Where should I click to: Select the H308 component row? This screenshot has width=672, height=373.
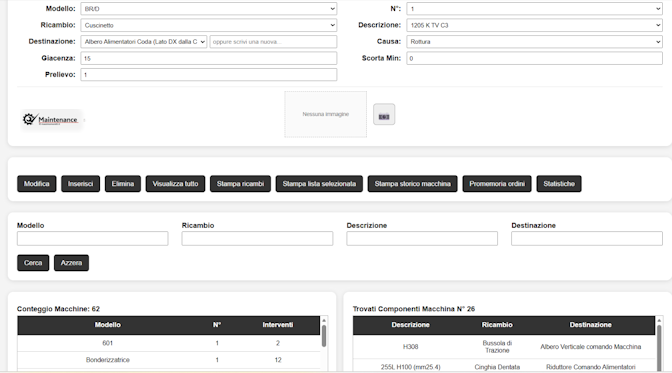tap(504, 347)
